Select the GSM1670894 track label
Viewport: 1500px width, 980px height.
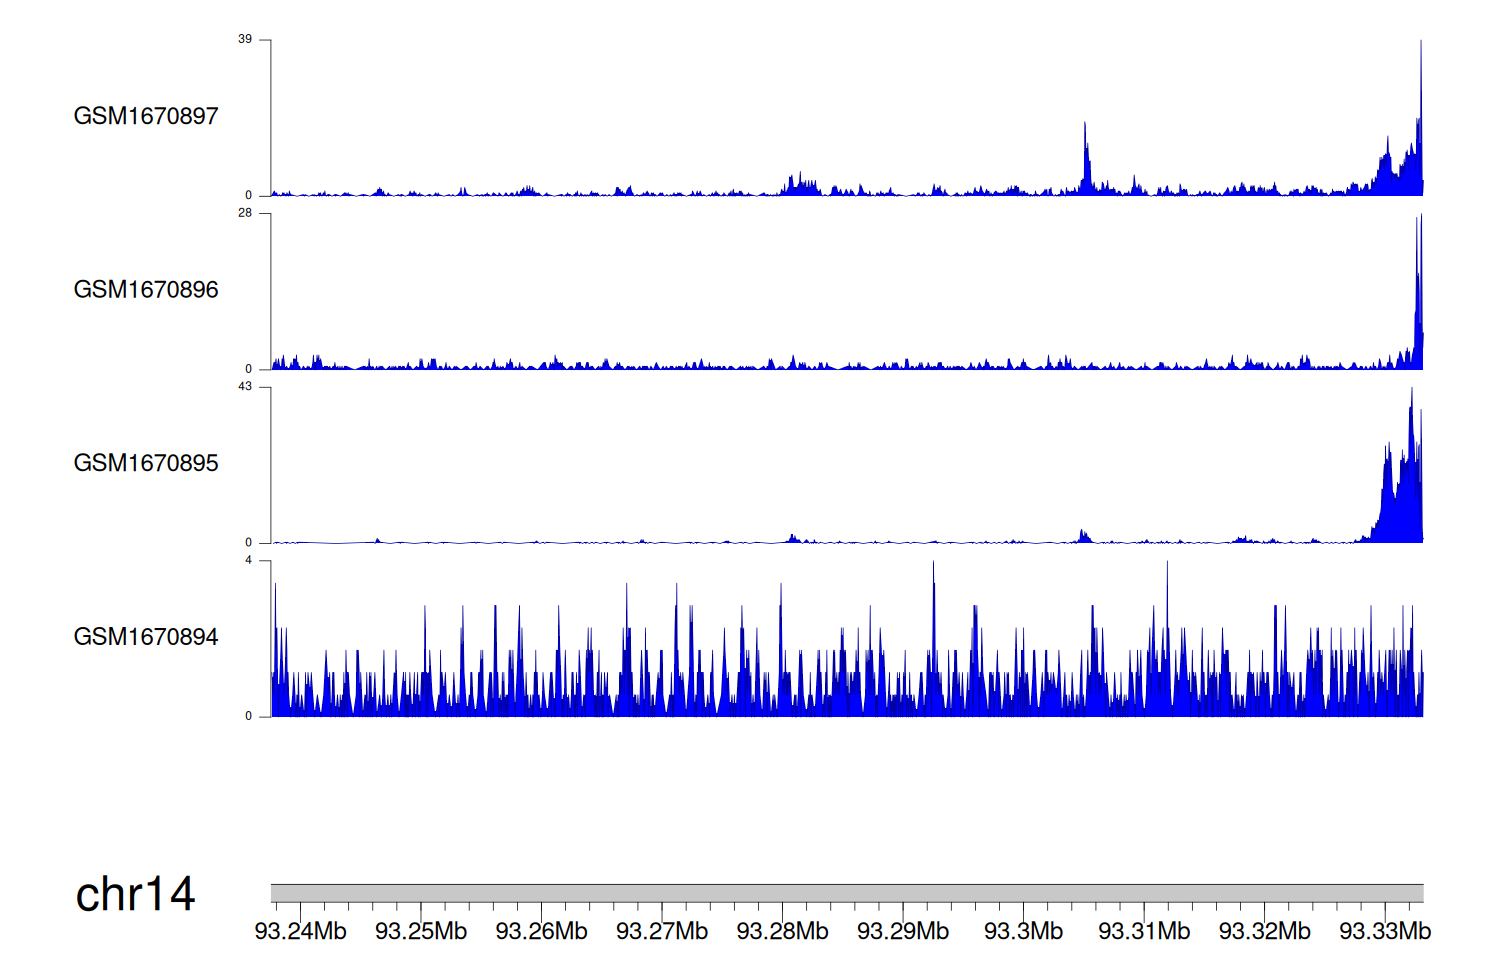146,637
